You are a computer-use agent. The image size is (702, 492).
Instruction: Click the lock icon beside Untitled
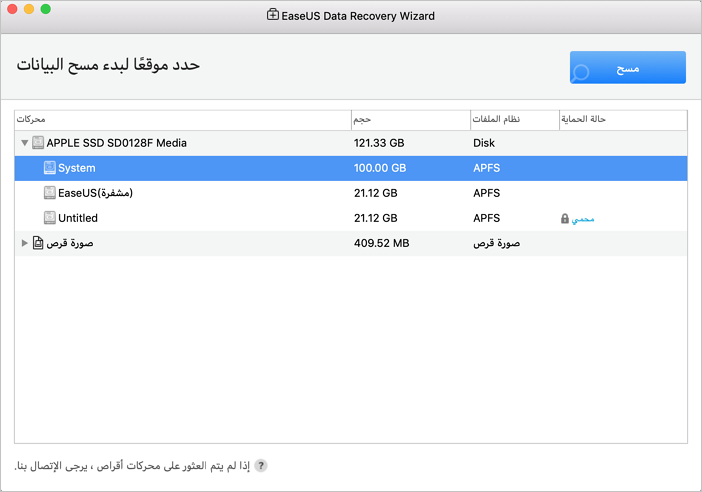point(565,218)
